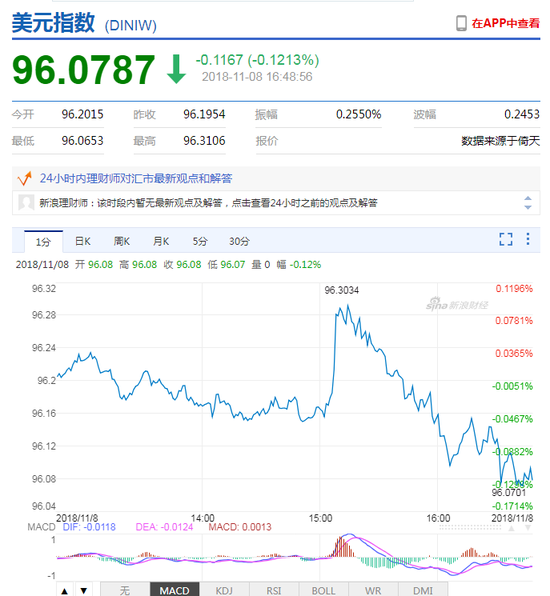
Task: Select the MACD indicator tab
Action: pyautogui.click(x=174, y=590)
